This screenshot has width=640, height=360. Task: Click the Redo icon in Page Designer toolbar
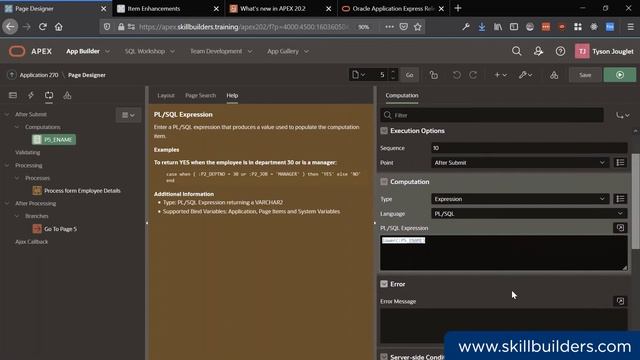click(x=473, y=75)
